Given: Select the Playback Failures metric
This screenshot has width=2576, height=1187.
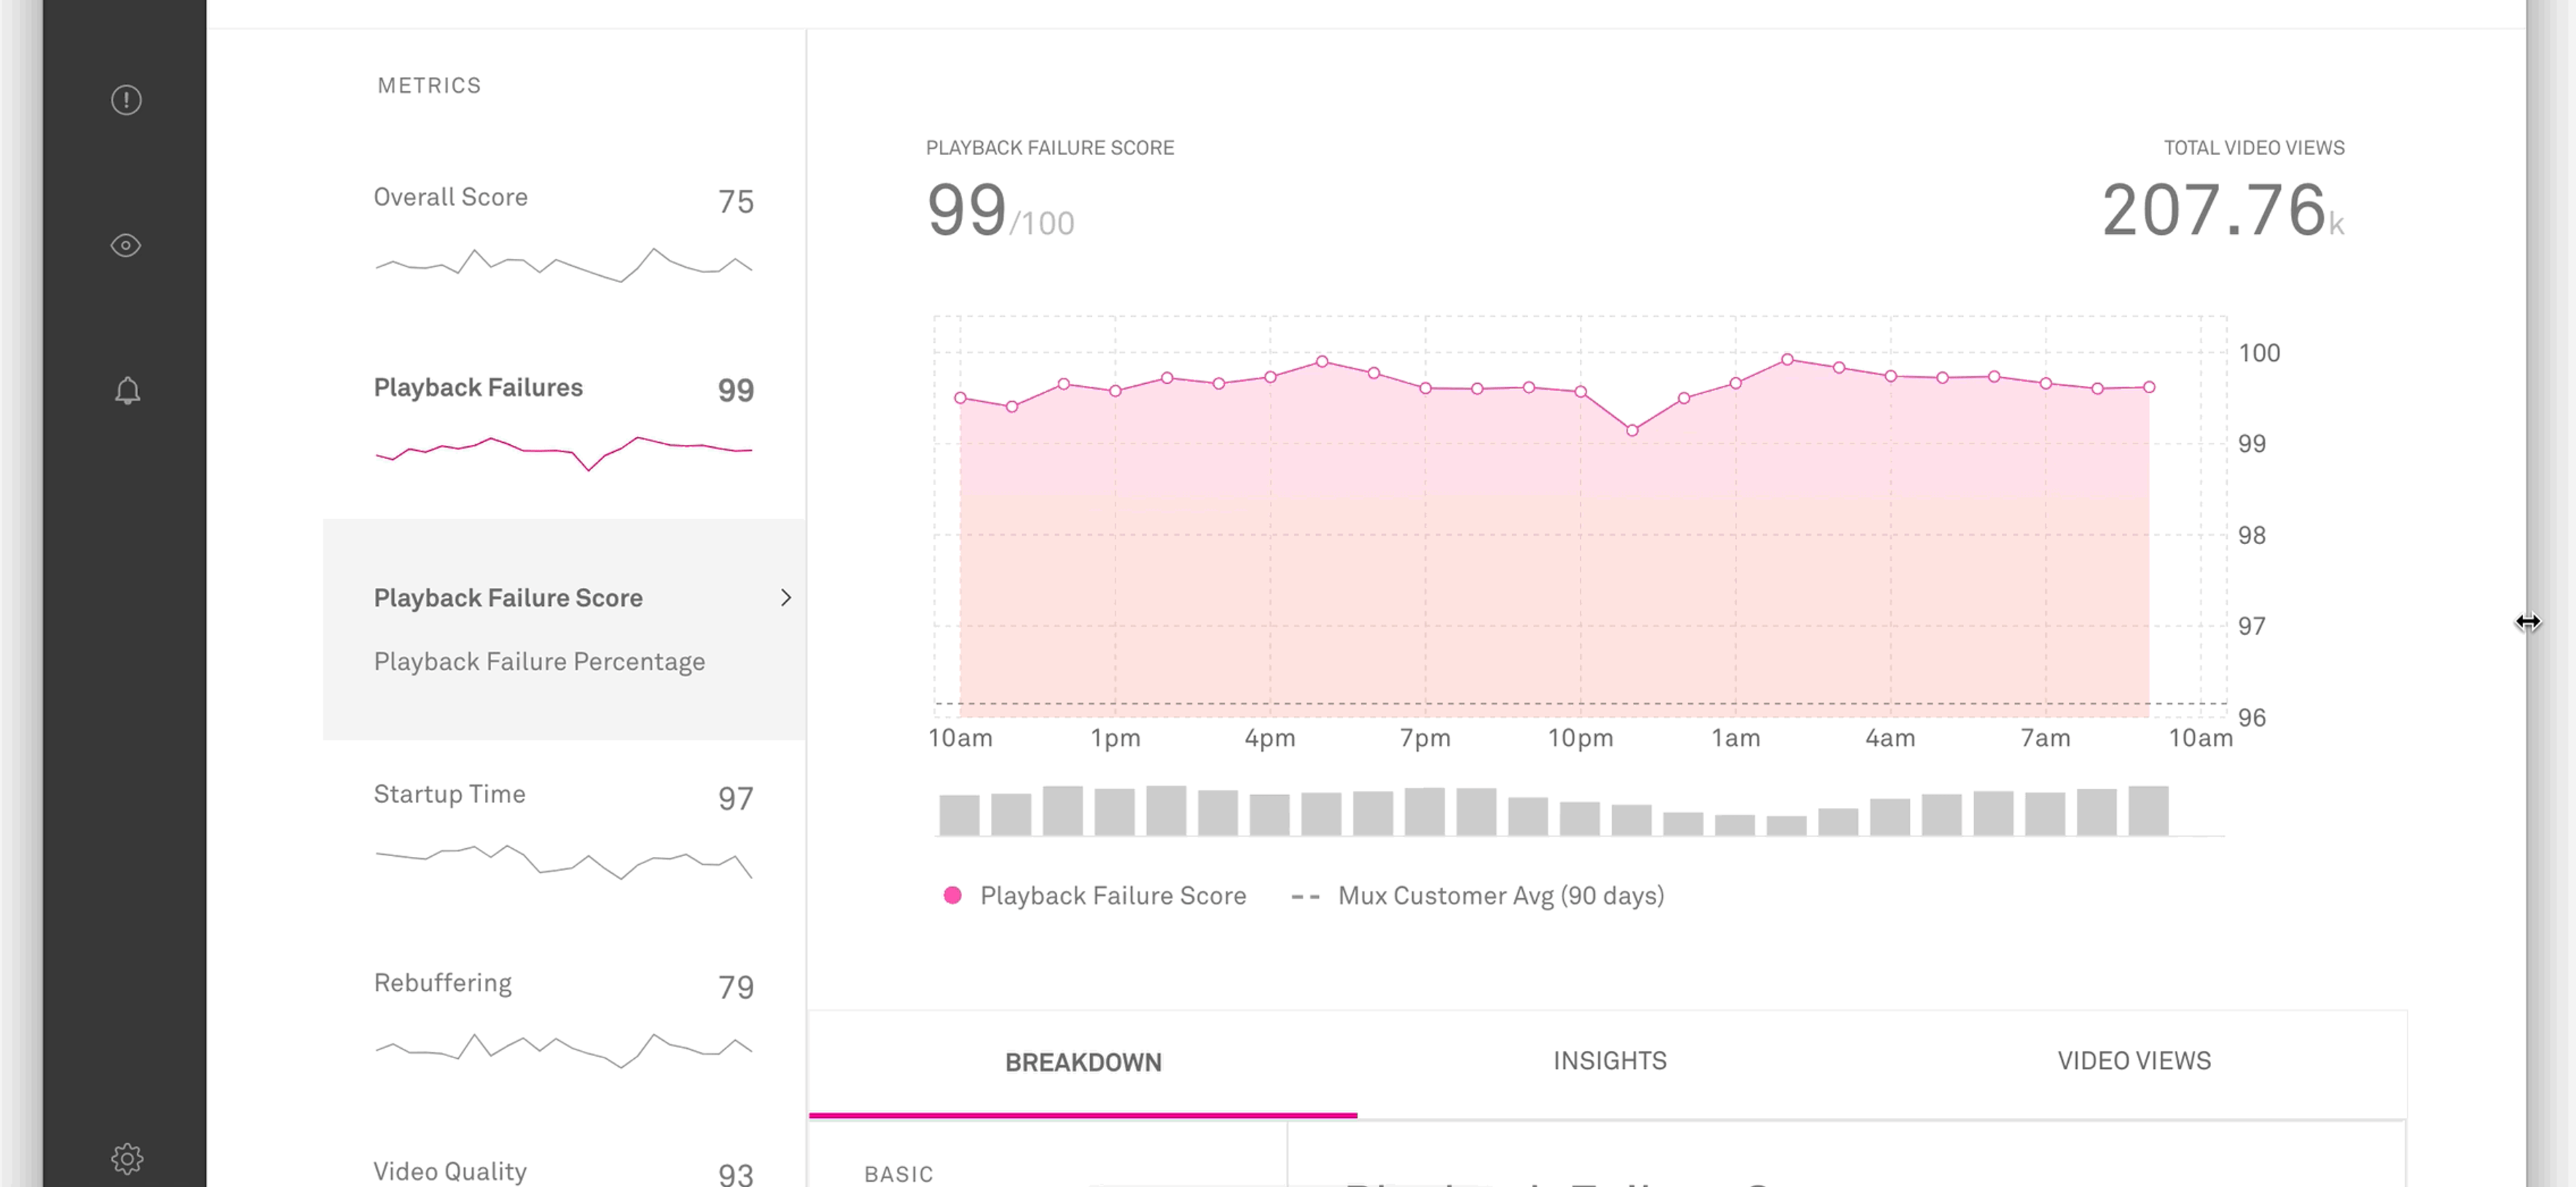Looking at the screenshot, I should (478, 387).
